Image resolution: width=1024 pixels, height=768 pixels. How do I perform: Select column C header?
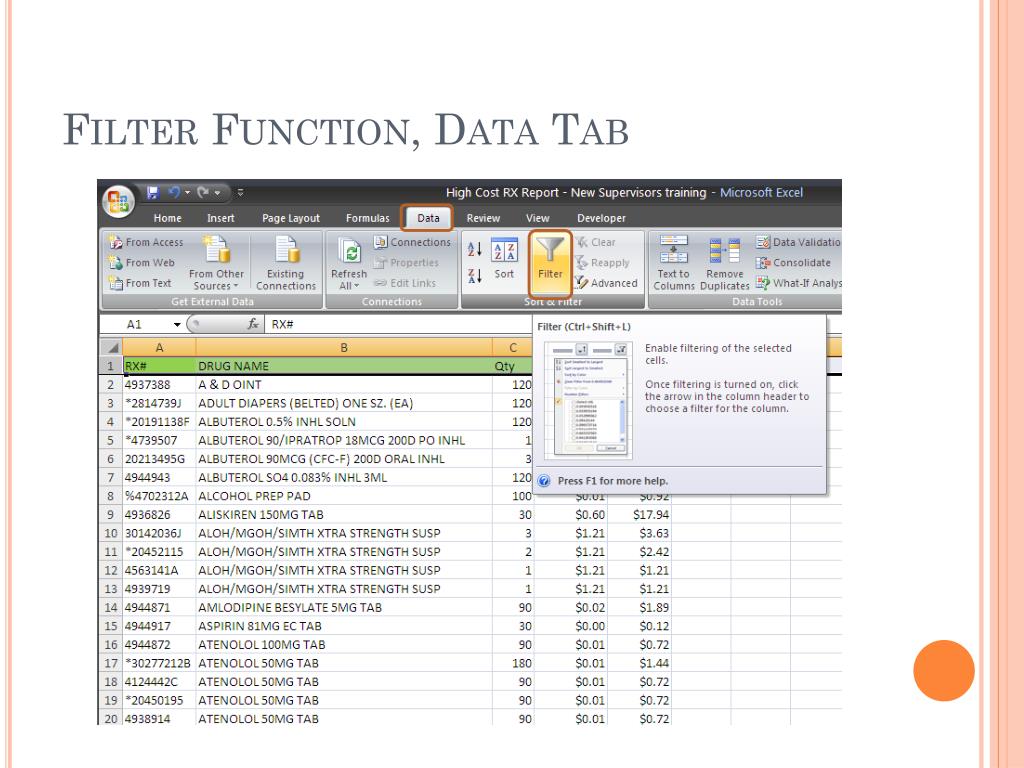[x=513, y=347]
